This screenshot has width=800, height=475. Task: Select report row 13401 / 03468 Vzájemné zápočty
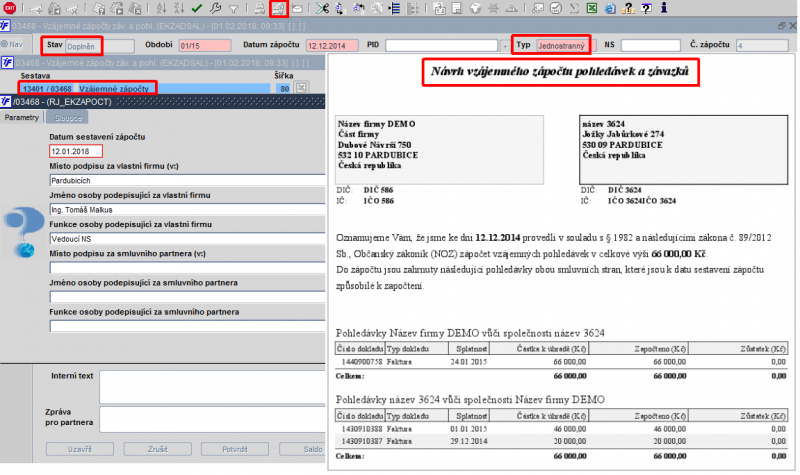pyautogui.click(x=145, y=88)
